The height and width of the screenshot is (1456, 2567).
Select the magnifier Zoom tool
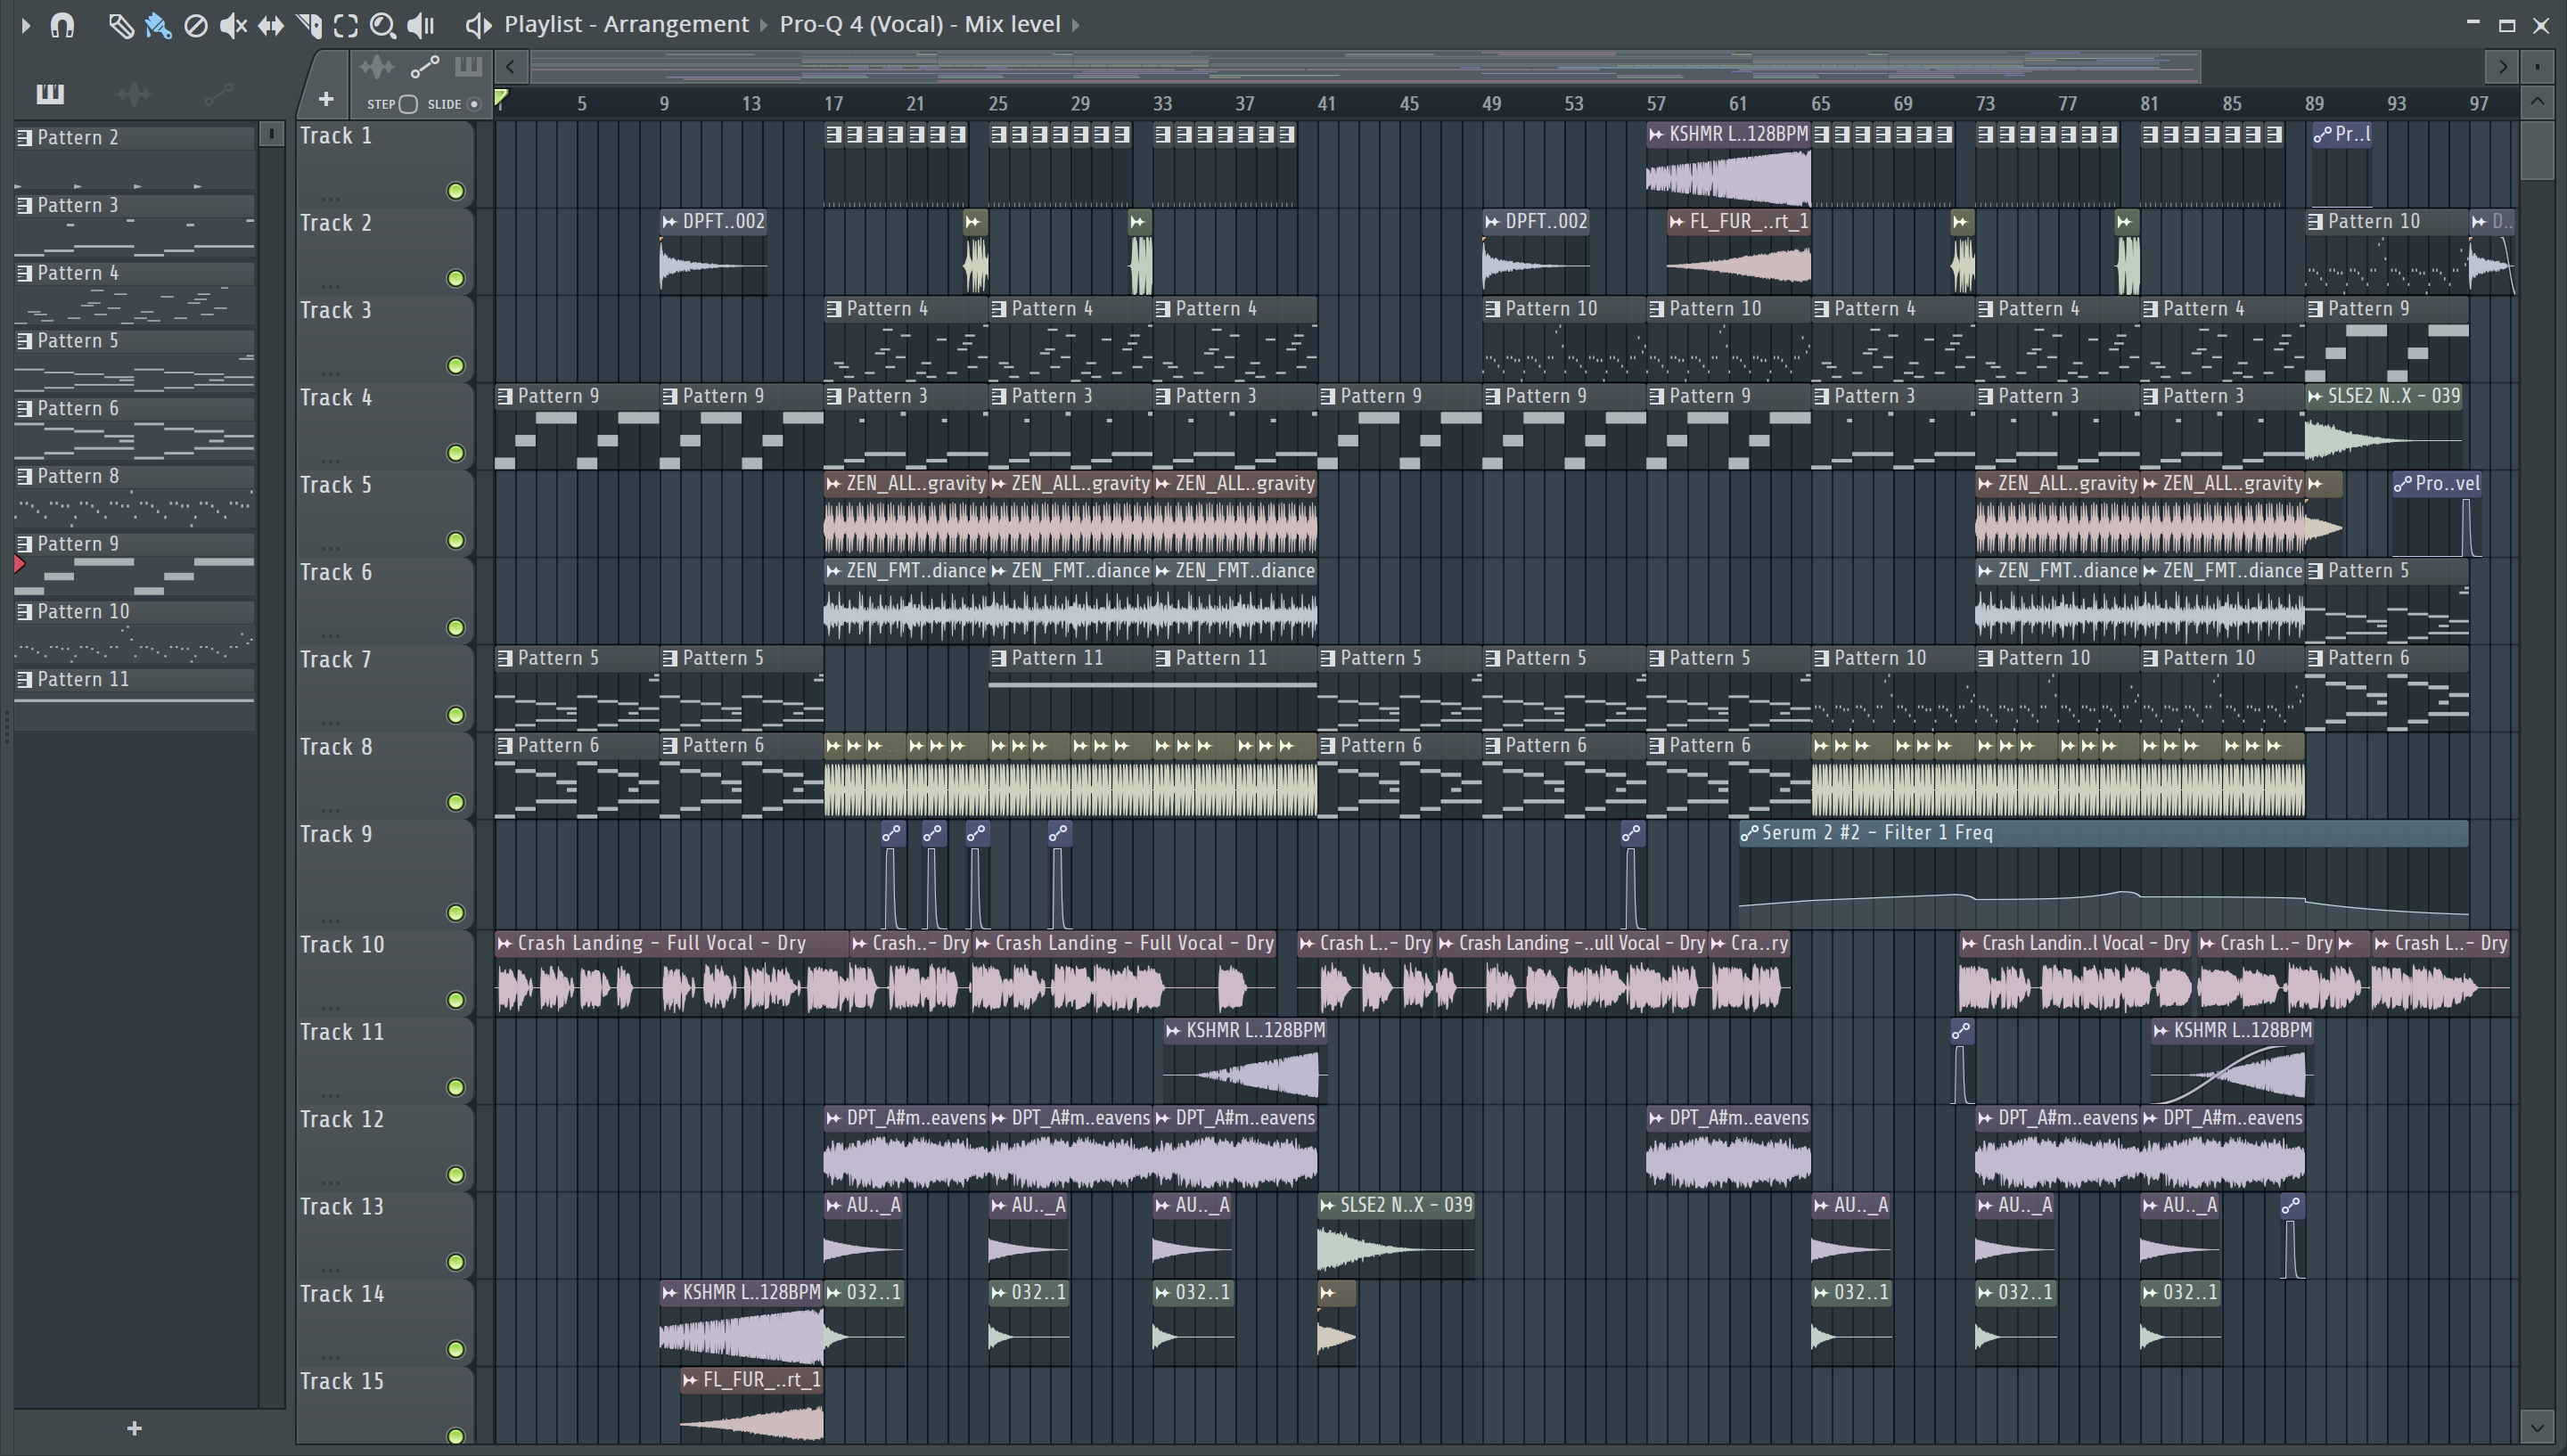[x=383, y=25]
